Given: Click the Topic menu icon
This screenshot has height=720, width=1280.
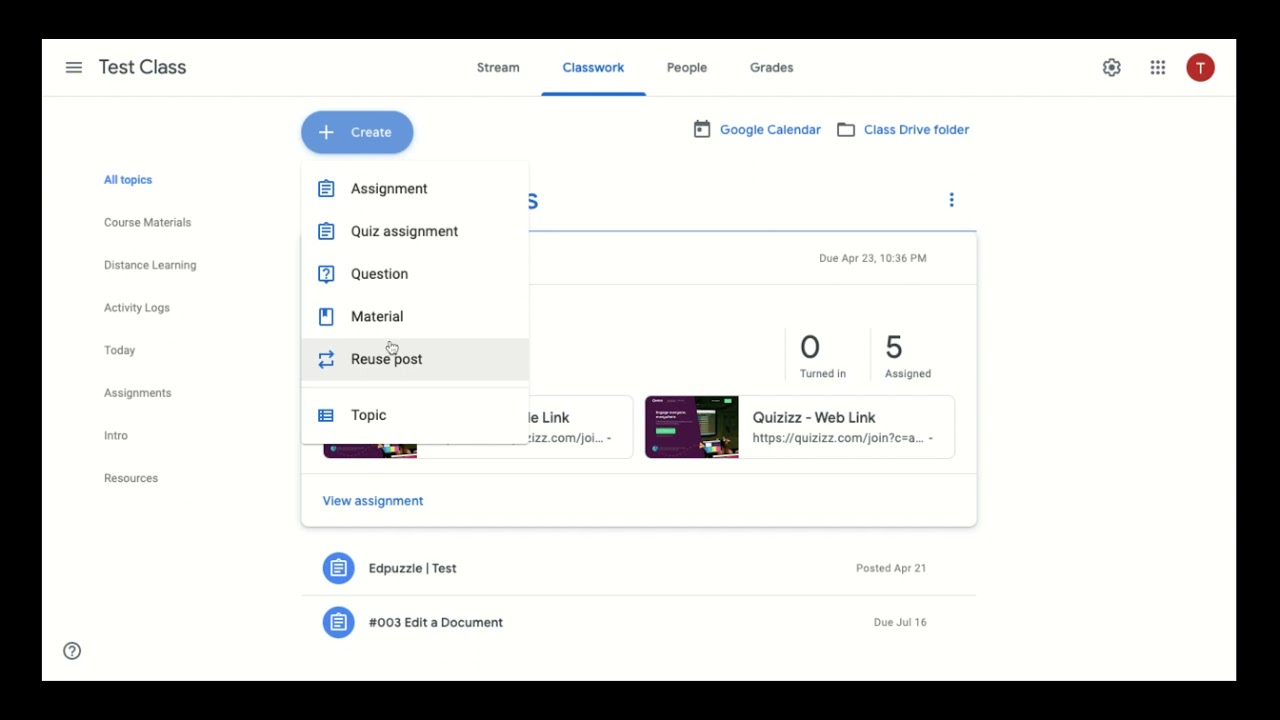Looking at the screenshot, I should pos(326,415).
